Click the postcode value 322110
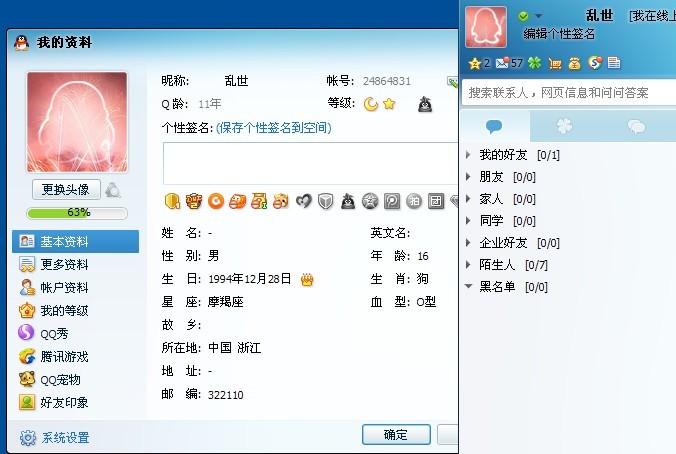This screenshot has height=454, width=676. (x=225, y=395)
